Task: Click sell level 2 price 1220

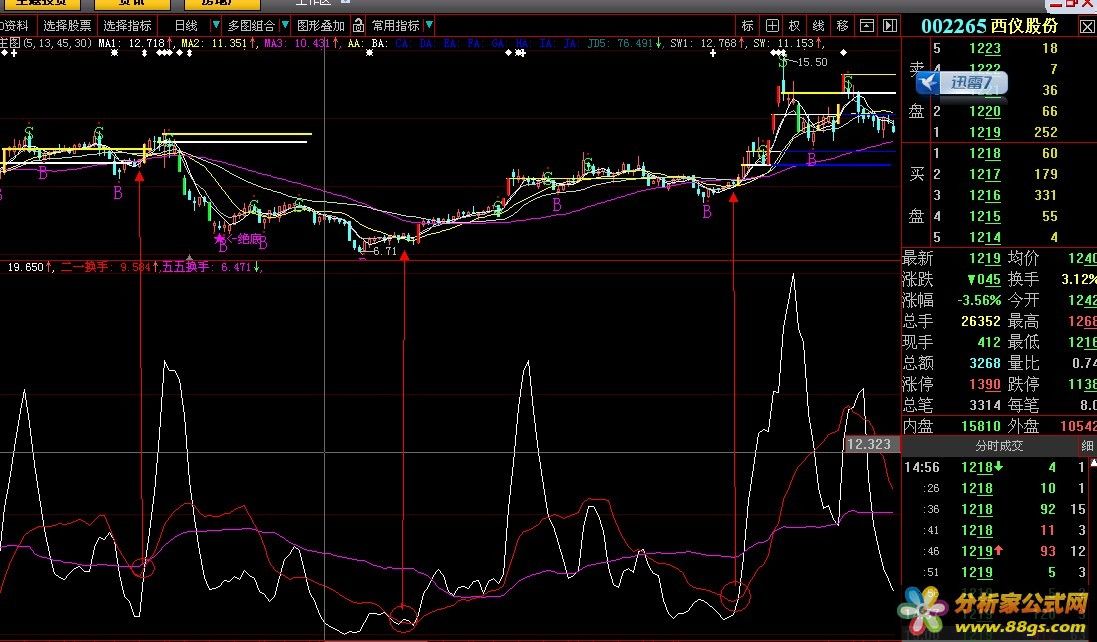Action: [x=984, y=111]
